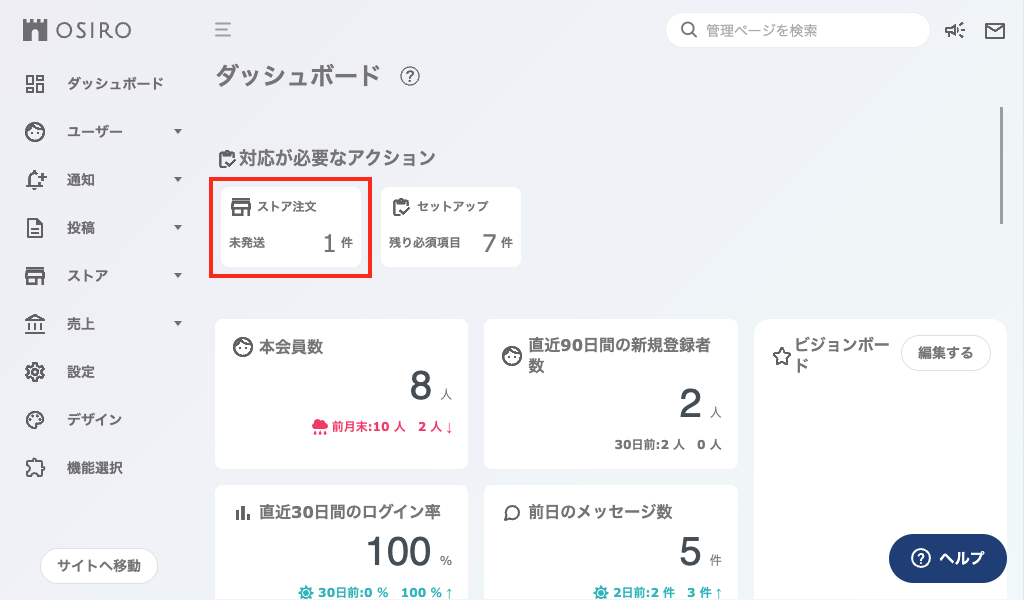Click the clipboard icon on セットアップ card
Screen dimensions: 1024x600
point(401,207)
